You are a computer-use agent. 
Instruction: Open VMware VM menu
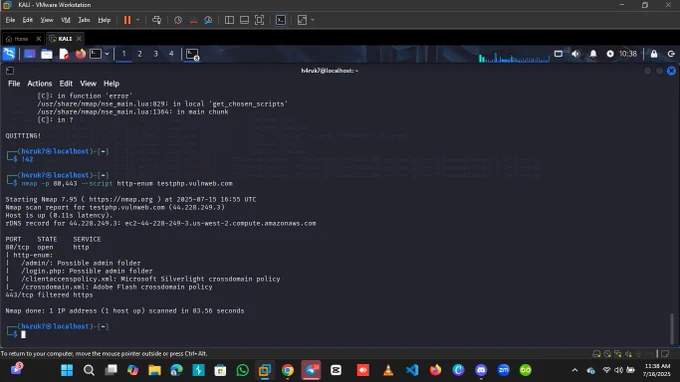click(x=65, y=20)
